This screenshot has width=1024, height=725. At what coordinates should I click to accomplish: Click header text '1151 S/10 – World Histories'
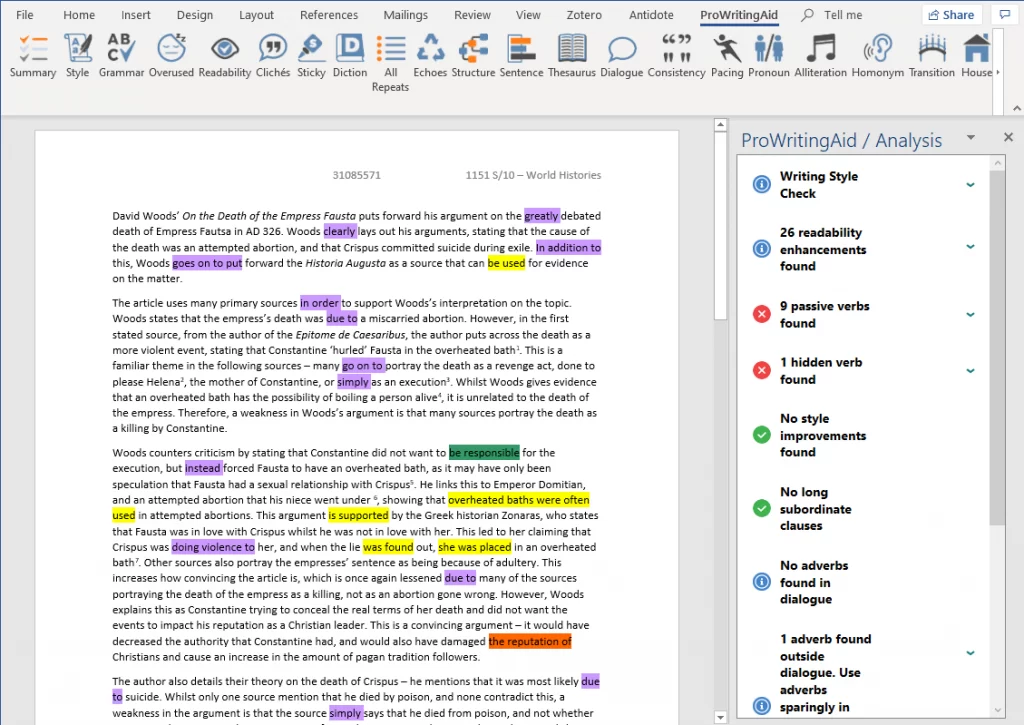pos(533,175)
